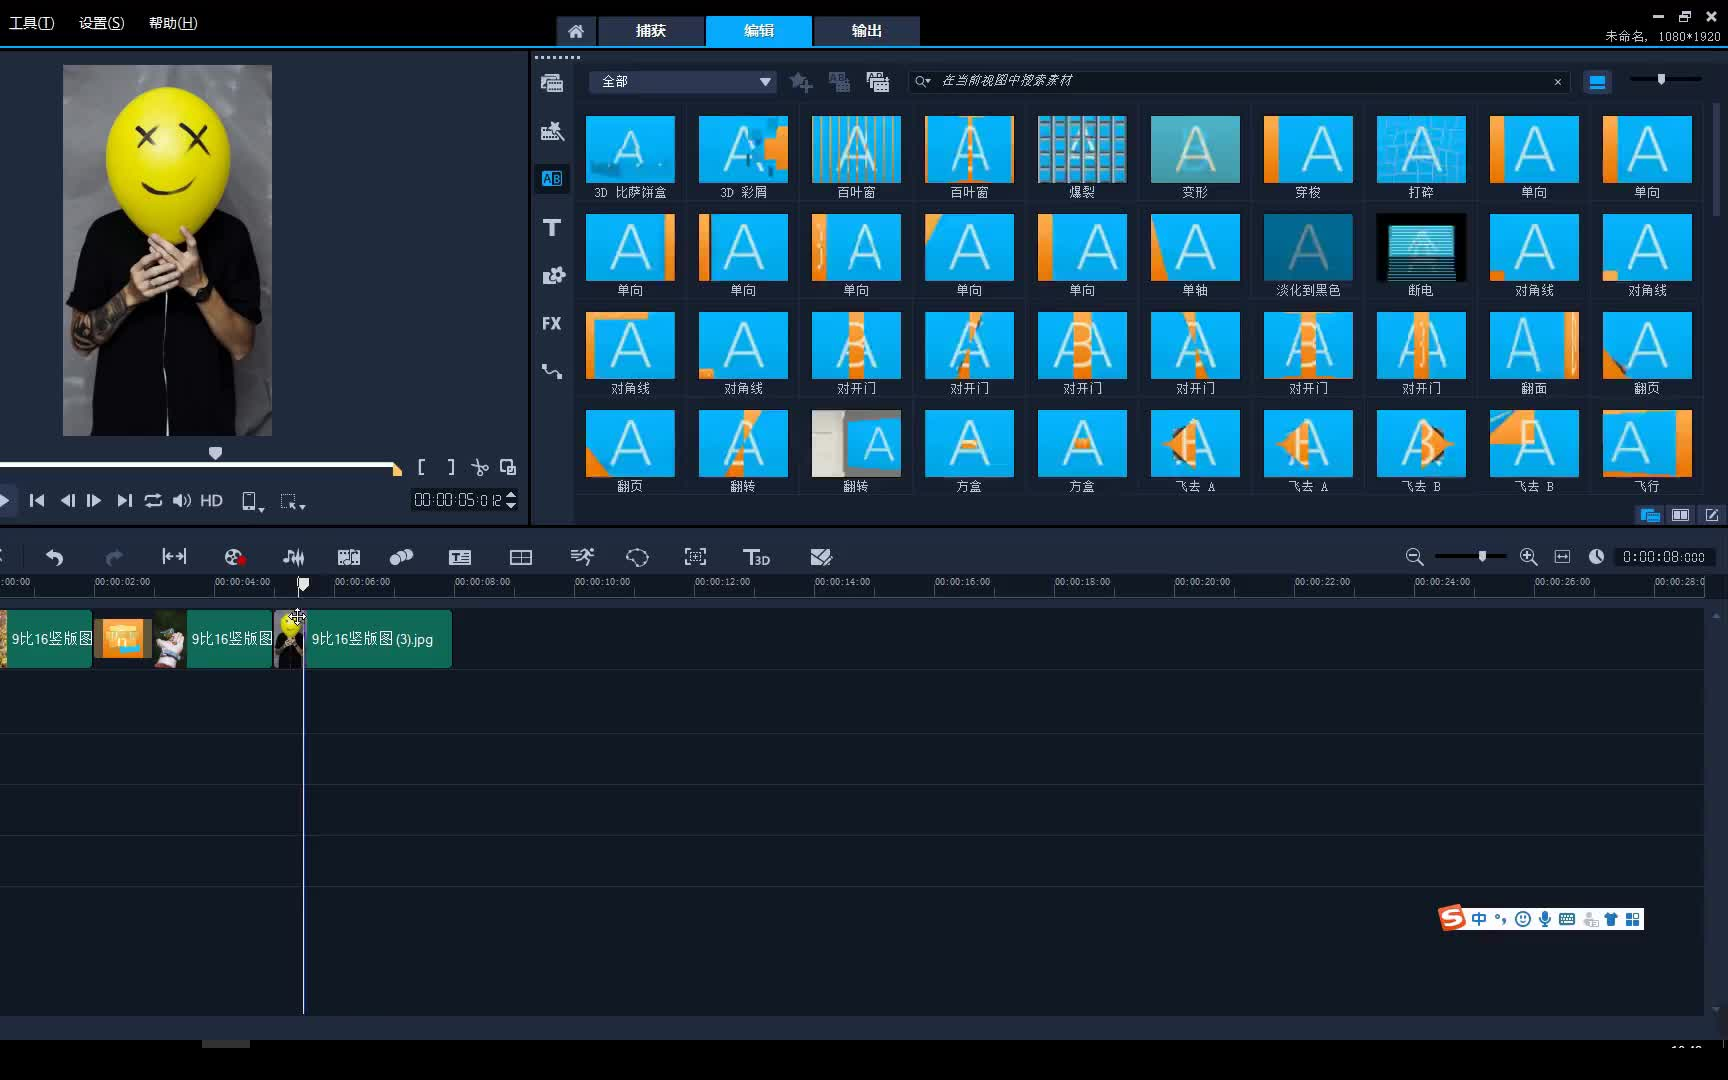Viewport: 1728px width, 1080px height.
Task: Enable loop playback in the preview controls
Action: click(x=153, y=501)
